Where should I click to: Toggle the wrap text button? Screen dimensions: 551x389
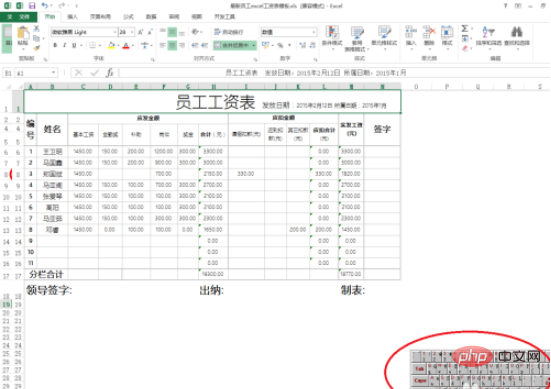pos(229,32)
